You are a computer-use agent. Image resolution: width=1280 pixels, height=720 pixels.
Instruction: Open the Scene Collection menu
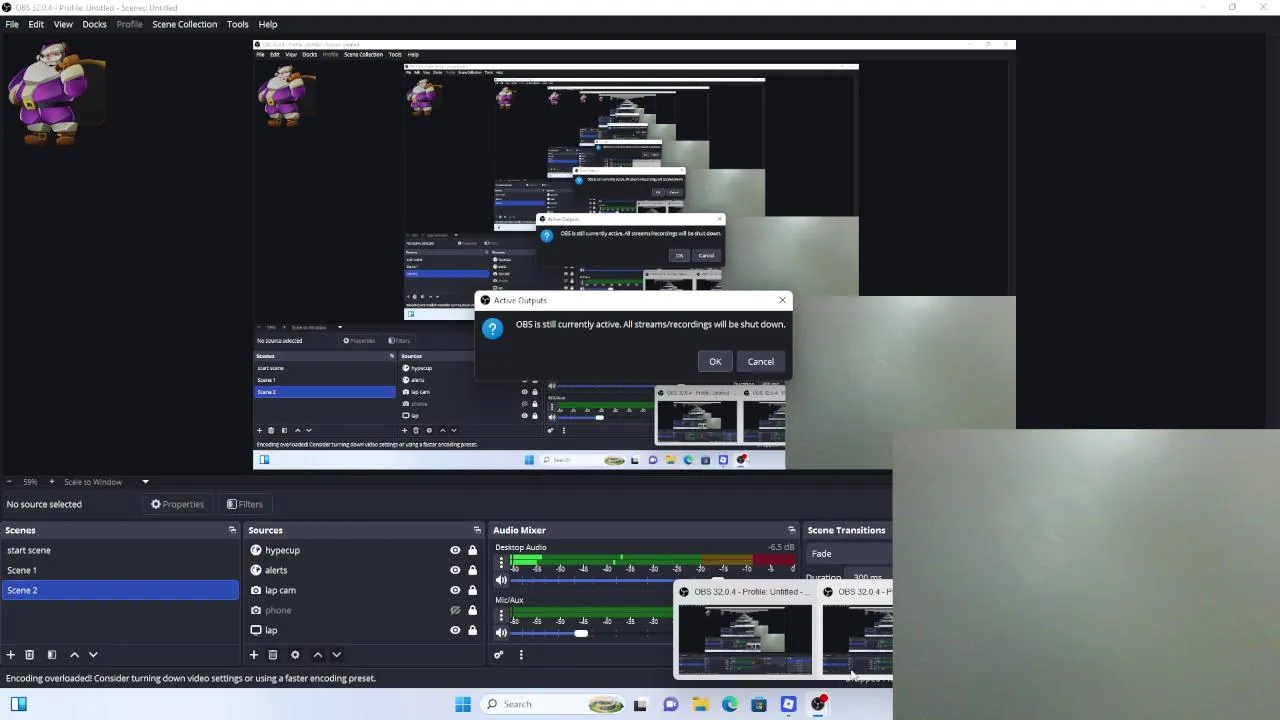[184, 24]
